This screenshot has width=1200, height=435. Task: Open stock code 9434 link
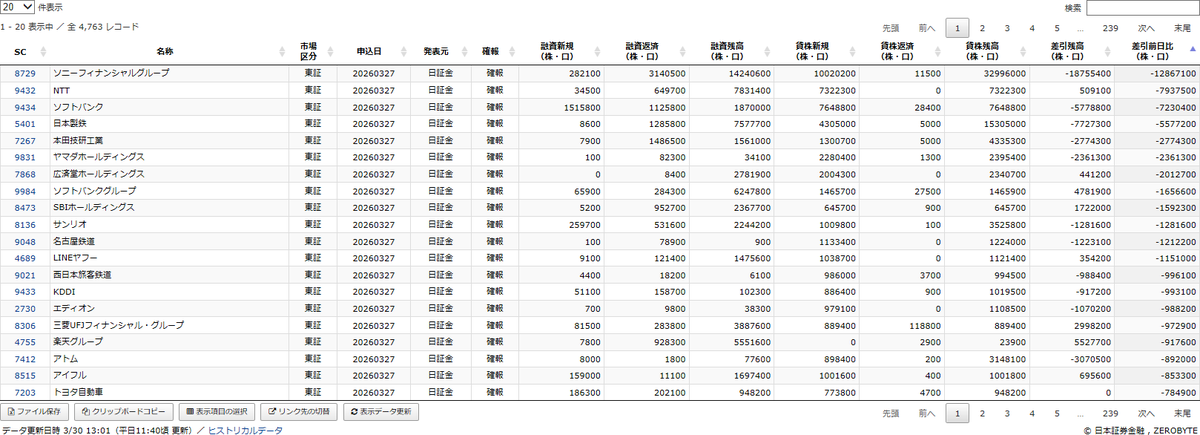coord(25,107)
